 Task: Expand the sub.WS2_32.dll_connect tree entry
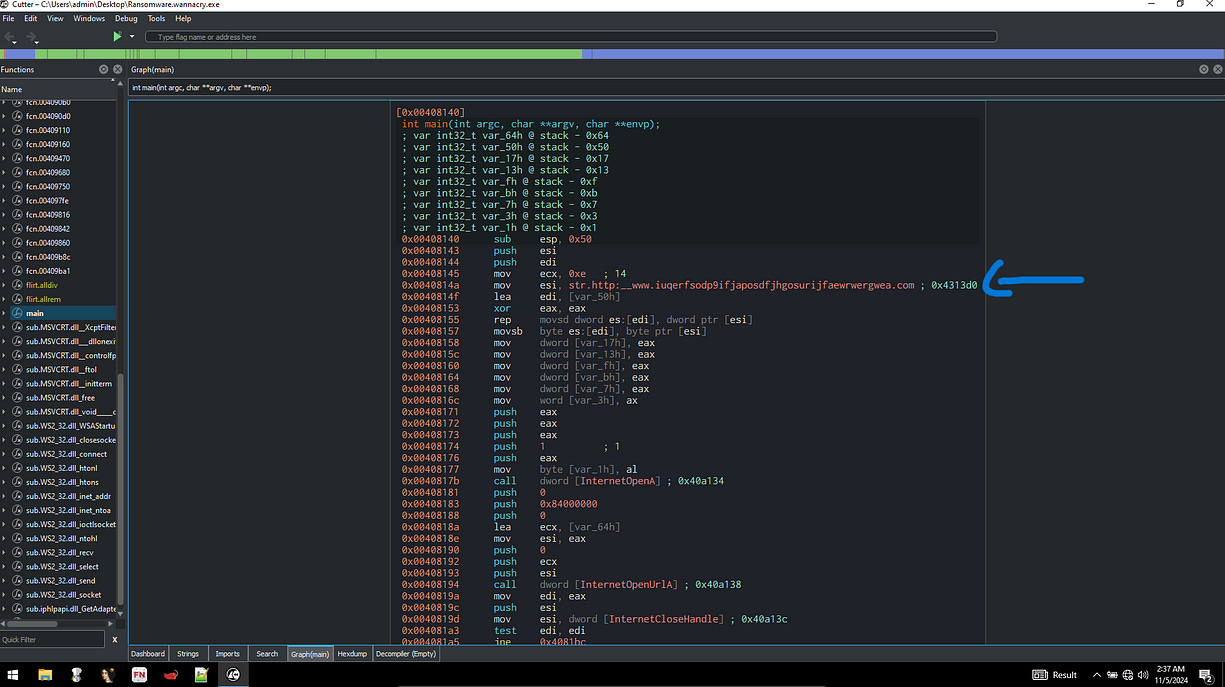4,454
